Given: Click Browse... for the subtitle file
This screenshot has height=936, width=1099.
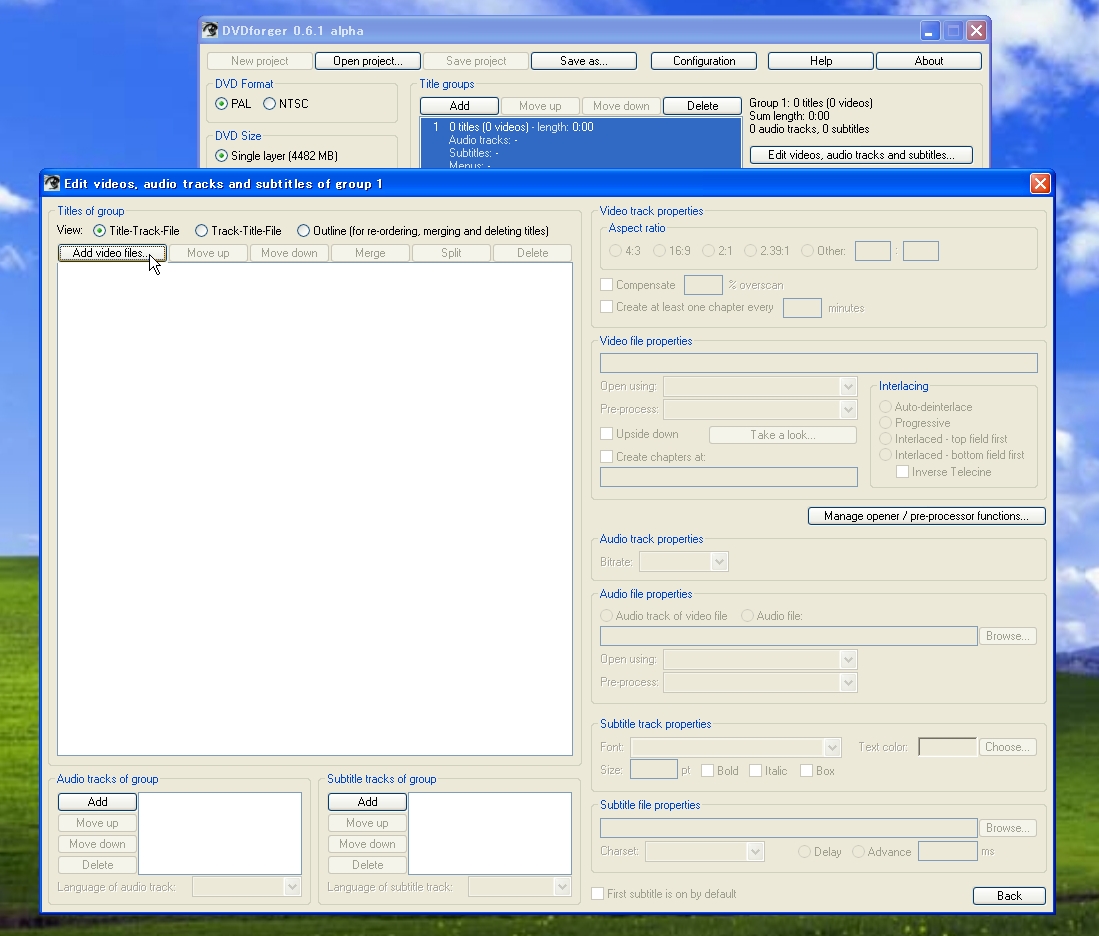Looking at the screenshot, I should [x=1007, y=828].
